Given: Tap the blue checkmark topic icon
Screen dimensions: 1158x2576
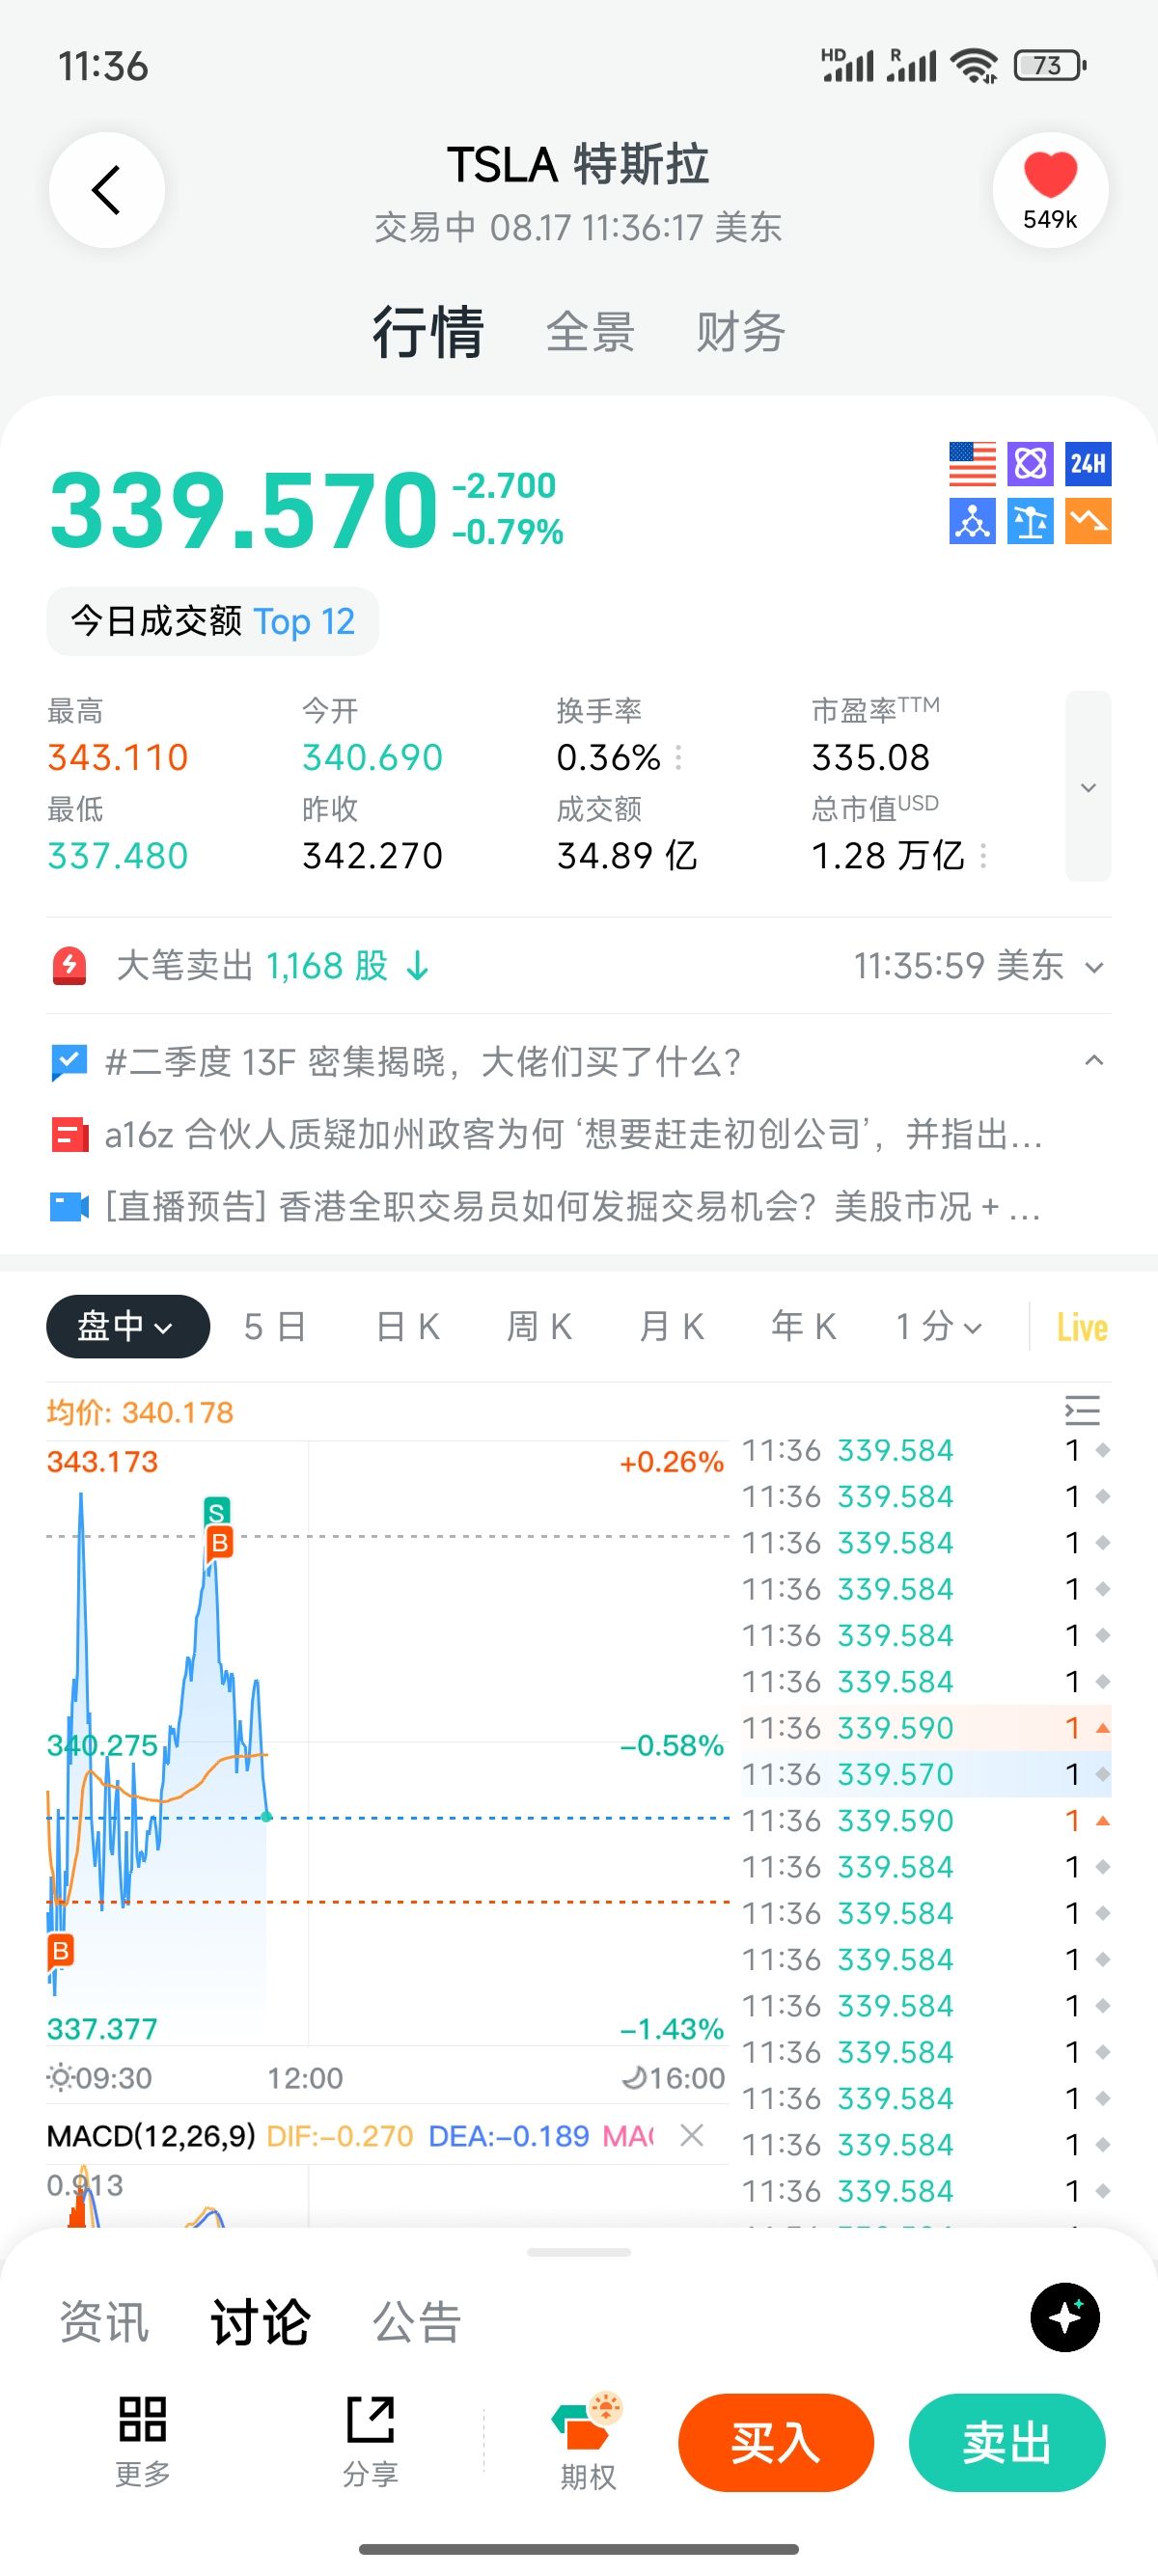Looking at the screenshot, I should [69, 1062].
